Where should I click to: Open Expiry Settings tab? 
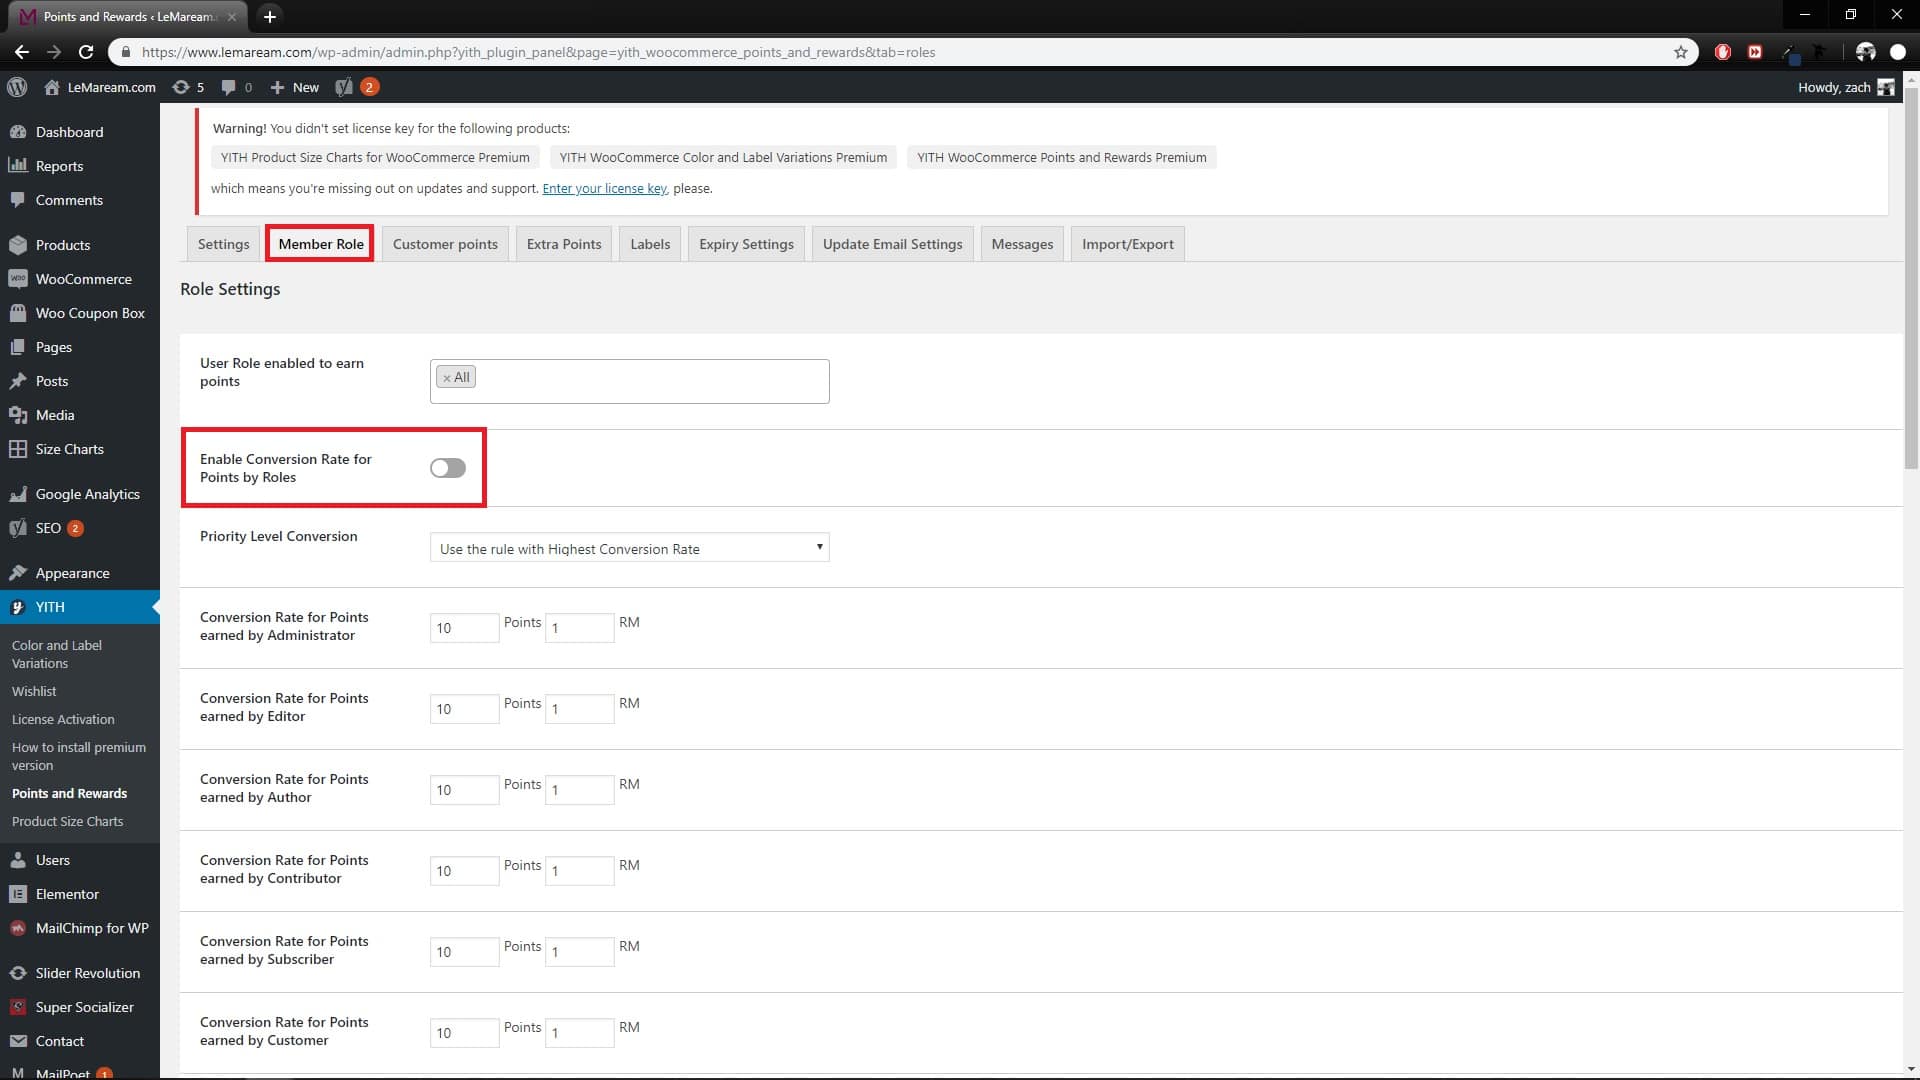746,244
